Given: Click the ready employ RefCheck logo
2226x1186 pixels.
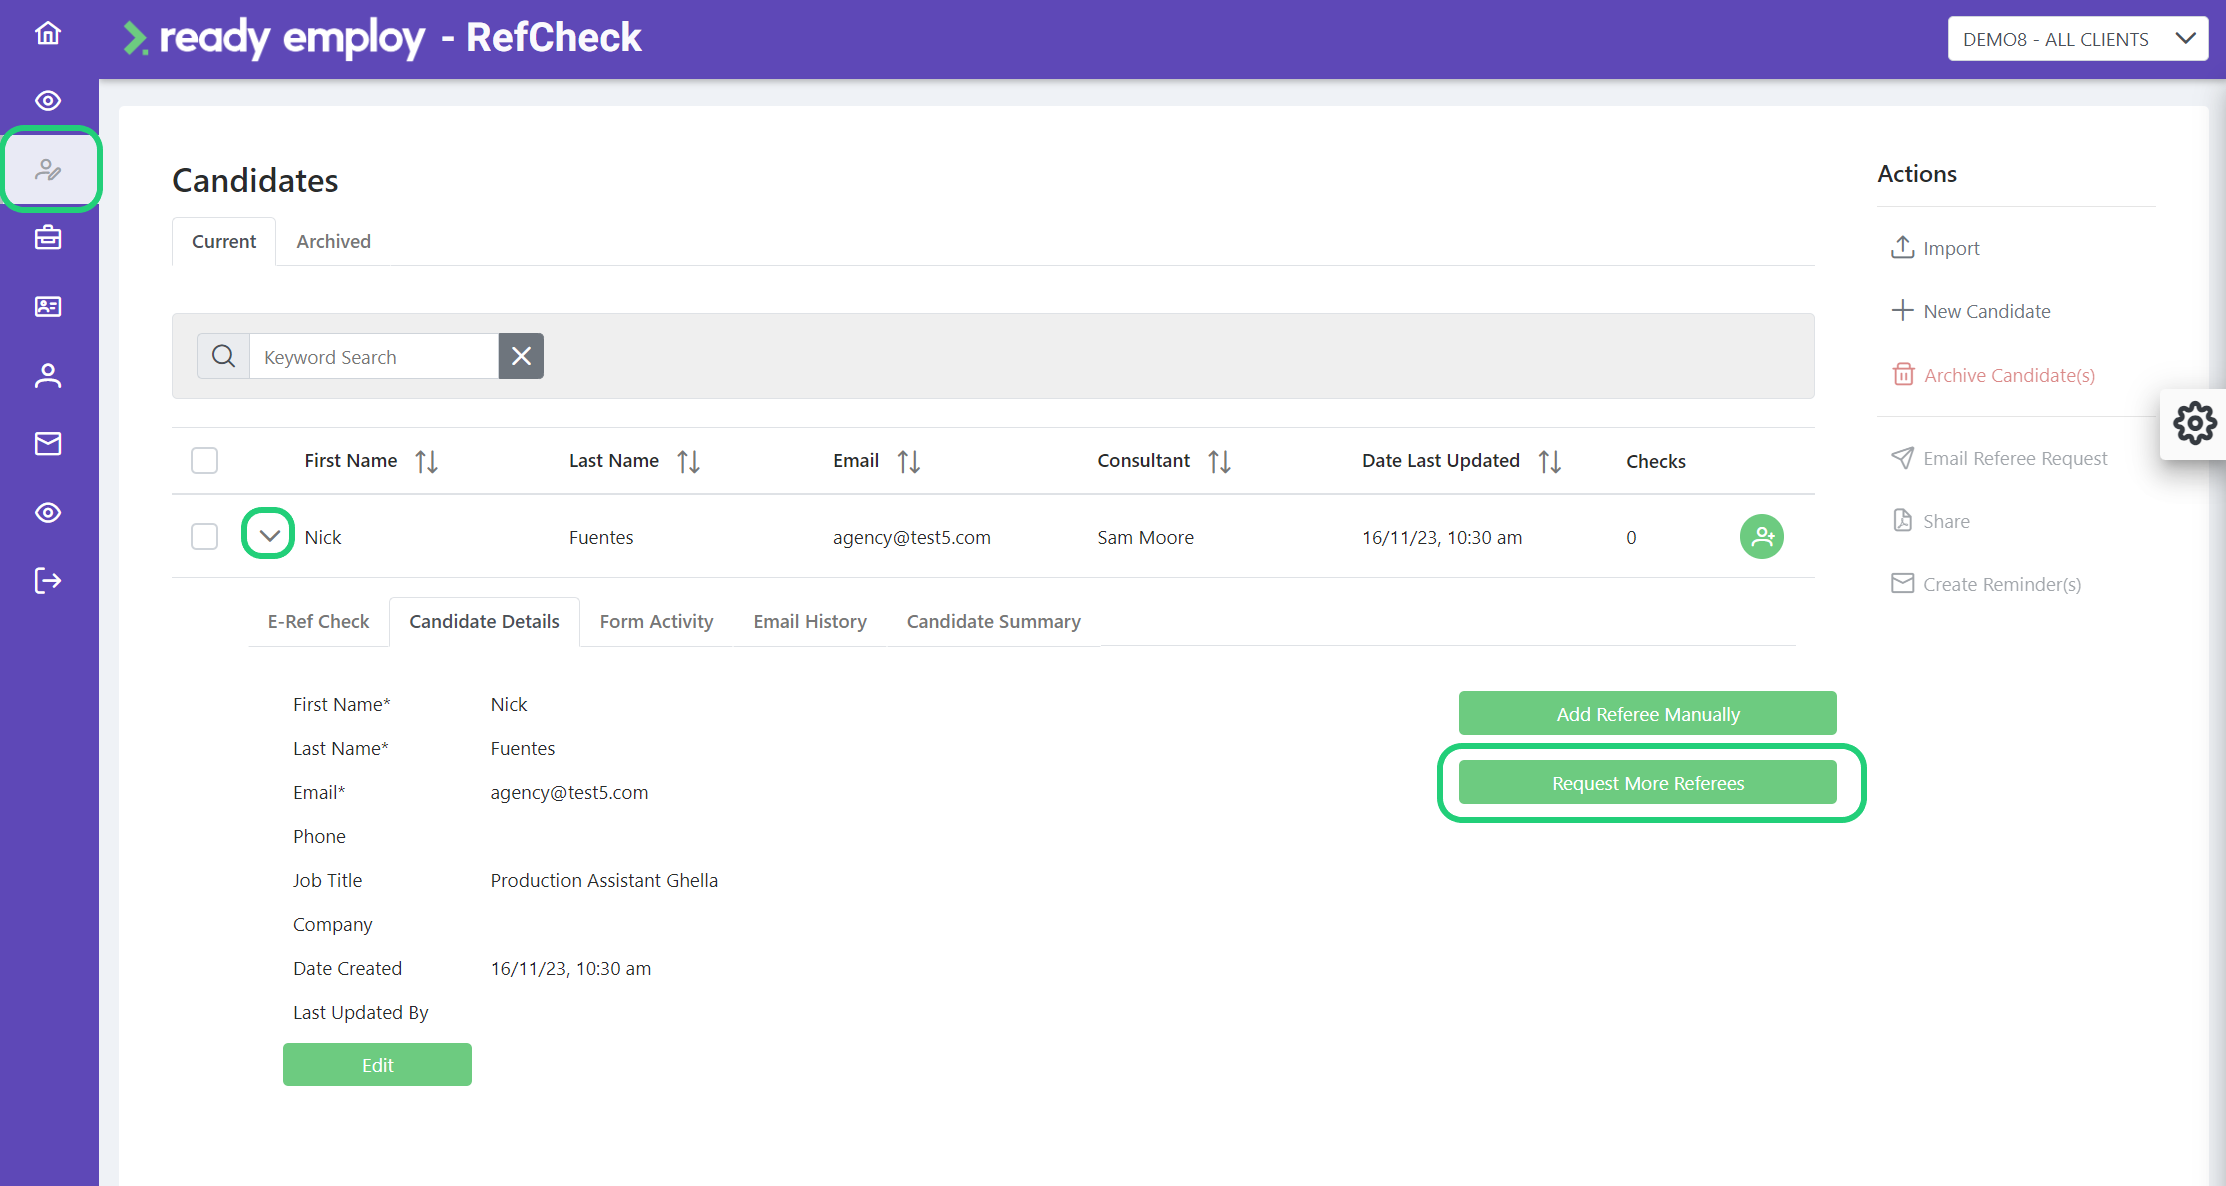Looking at the screenshot, I should pyautogui.click(x=382, y=37).
